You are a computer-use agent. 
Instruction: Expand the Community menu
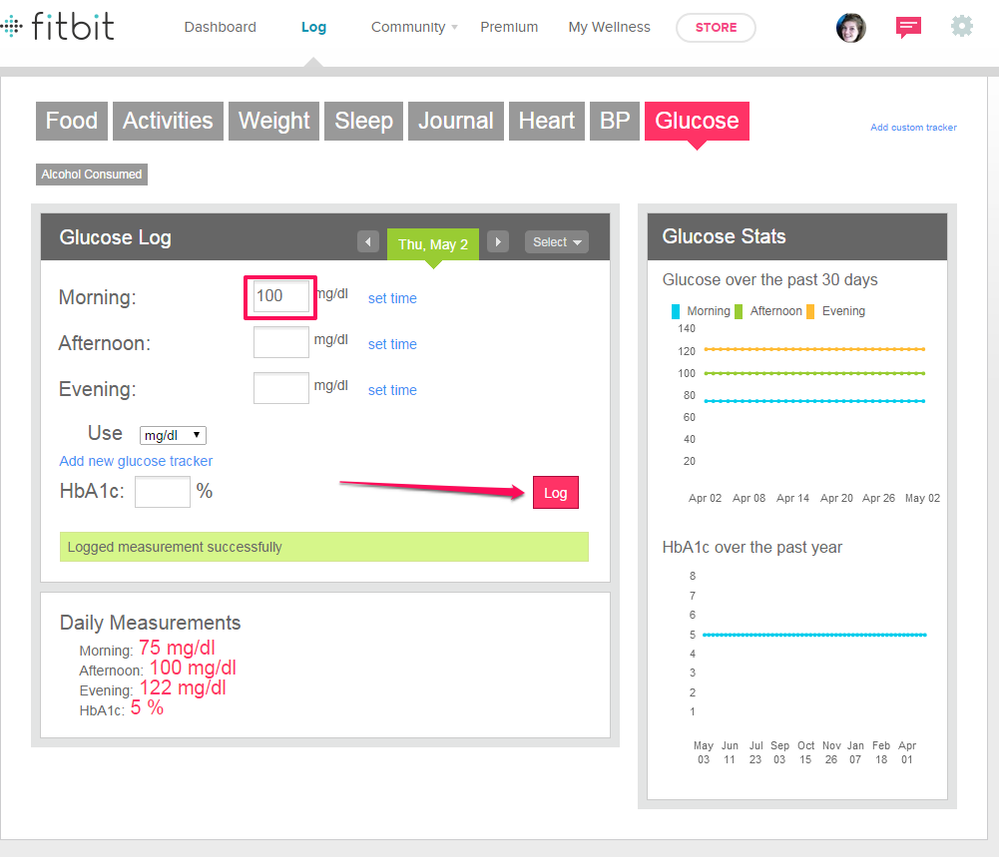point(414,27)
